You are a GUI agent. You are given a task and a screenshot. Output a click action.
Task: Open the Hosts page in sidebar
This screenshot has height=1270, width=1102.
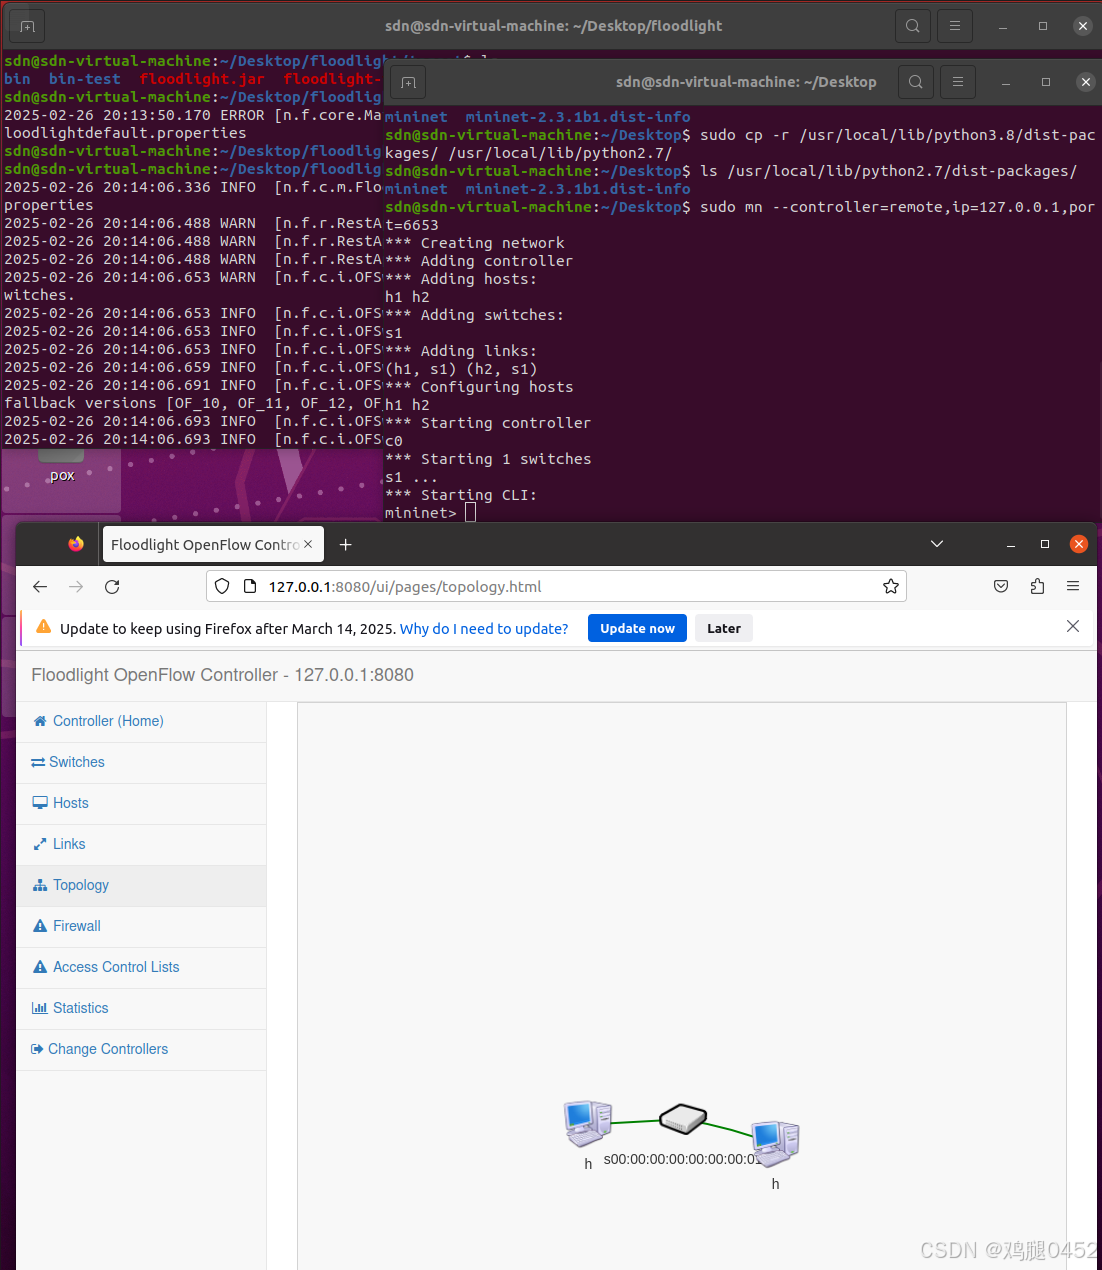pos(141,803)
